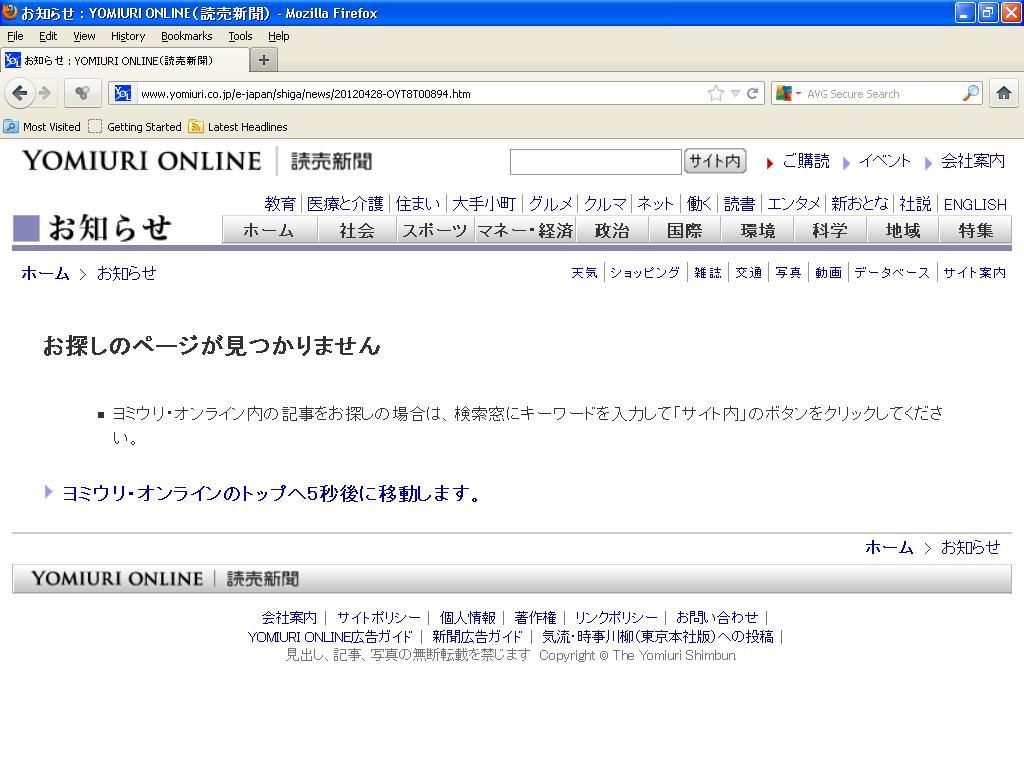Open the 教育 category link
Screen dimensions: 1024x768
[x=280, y=204]
